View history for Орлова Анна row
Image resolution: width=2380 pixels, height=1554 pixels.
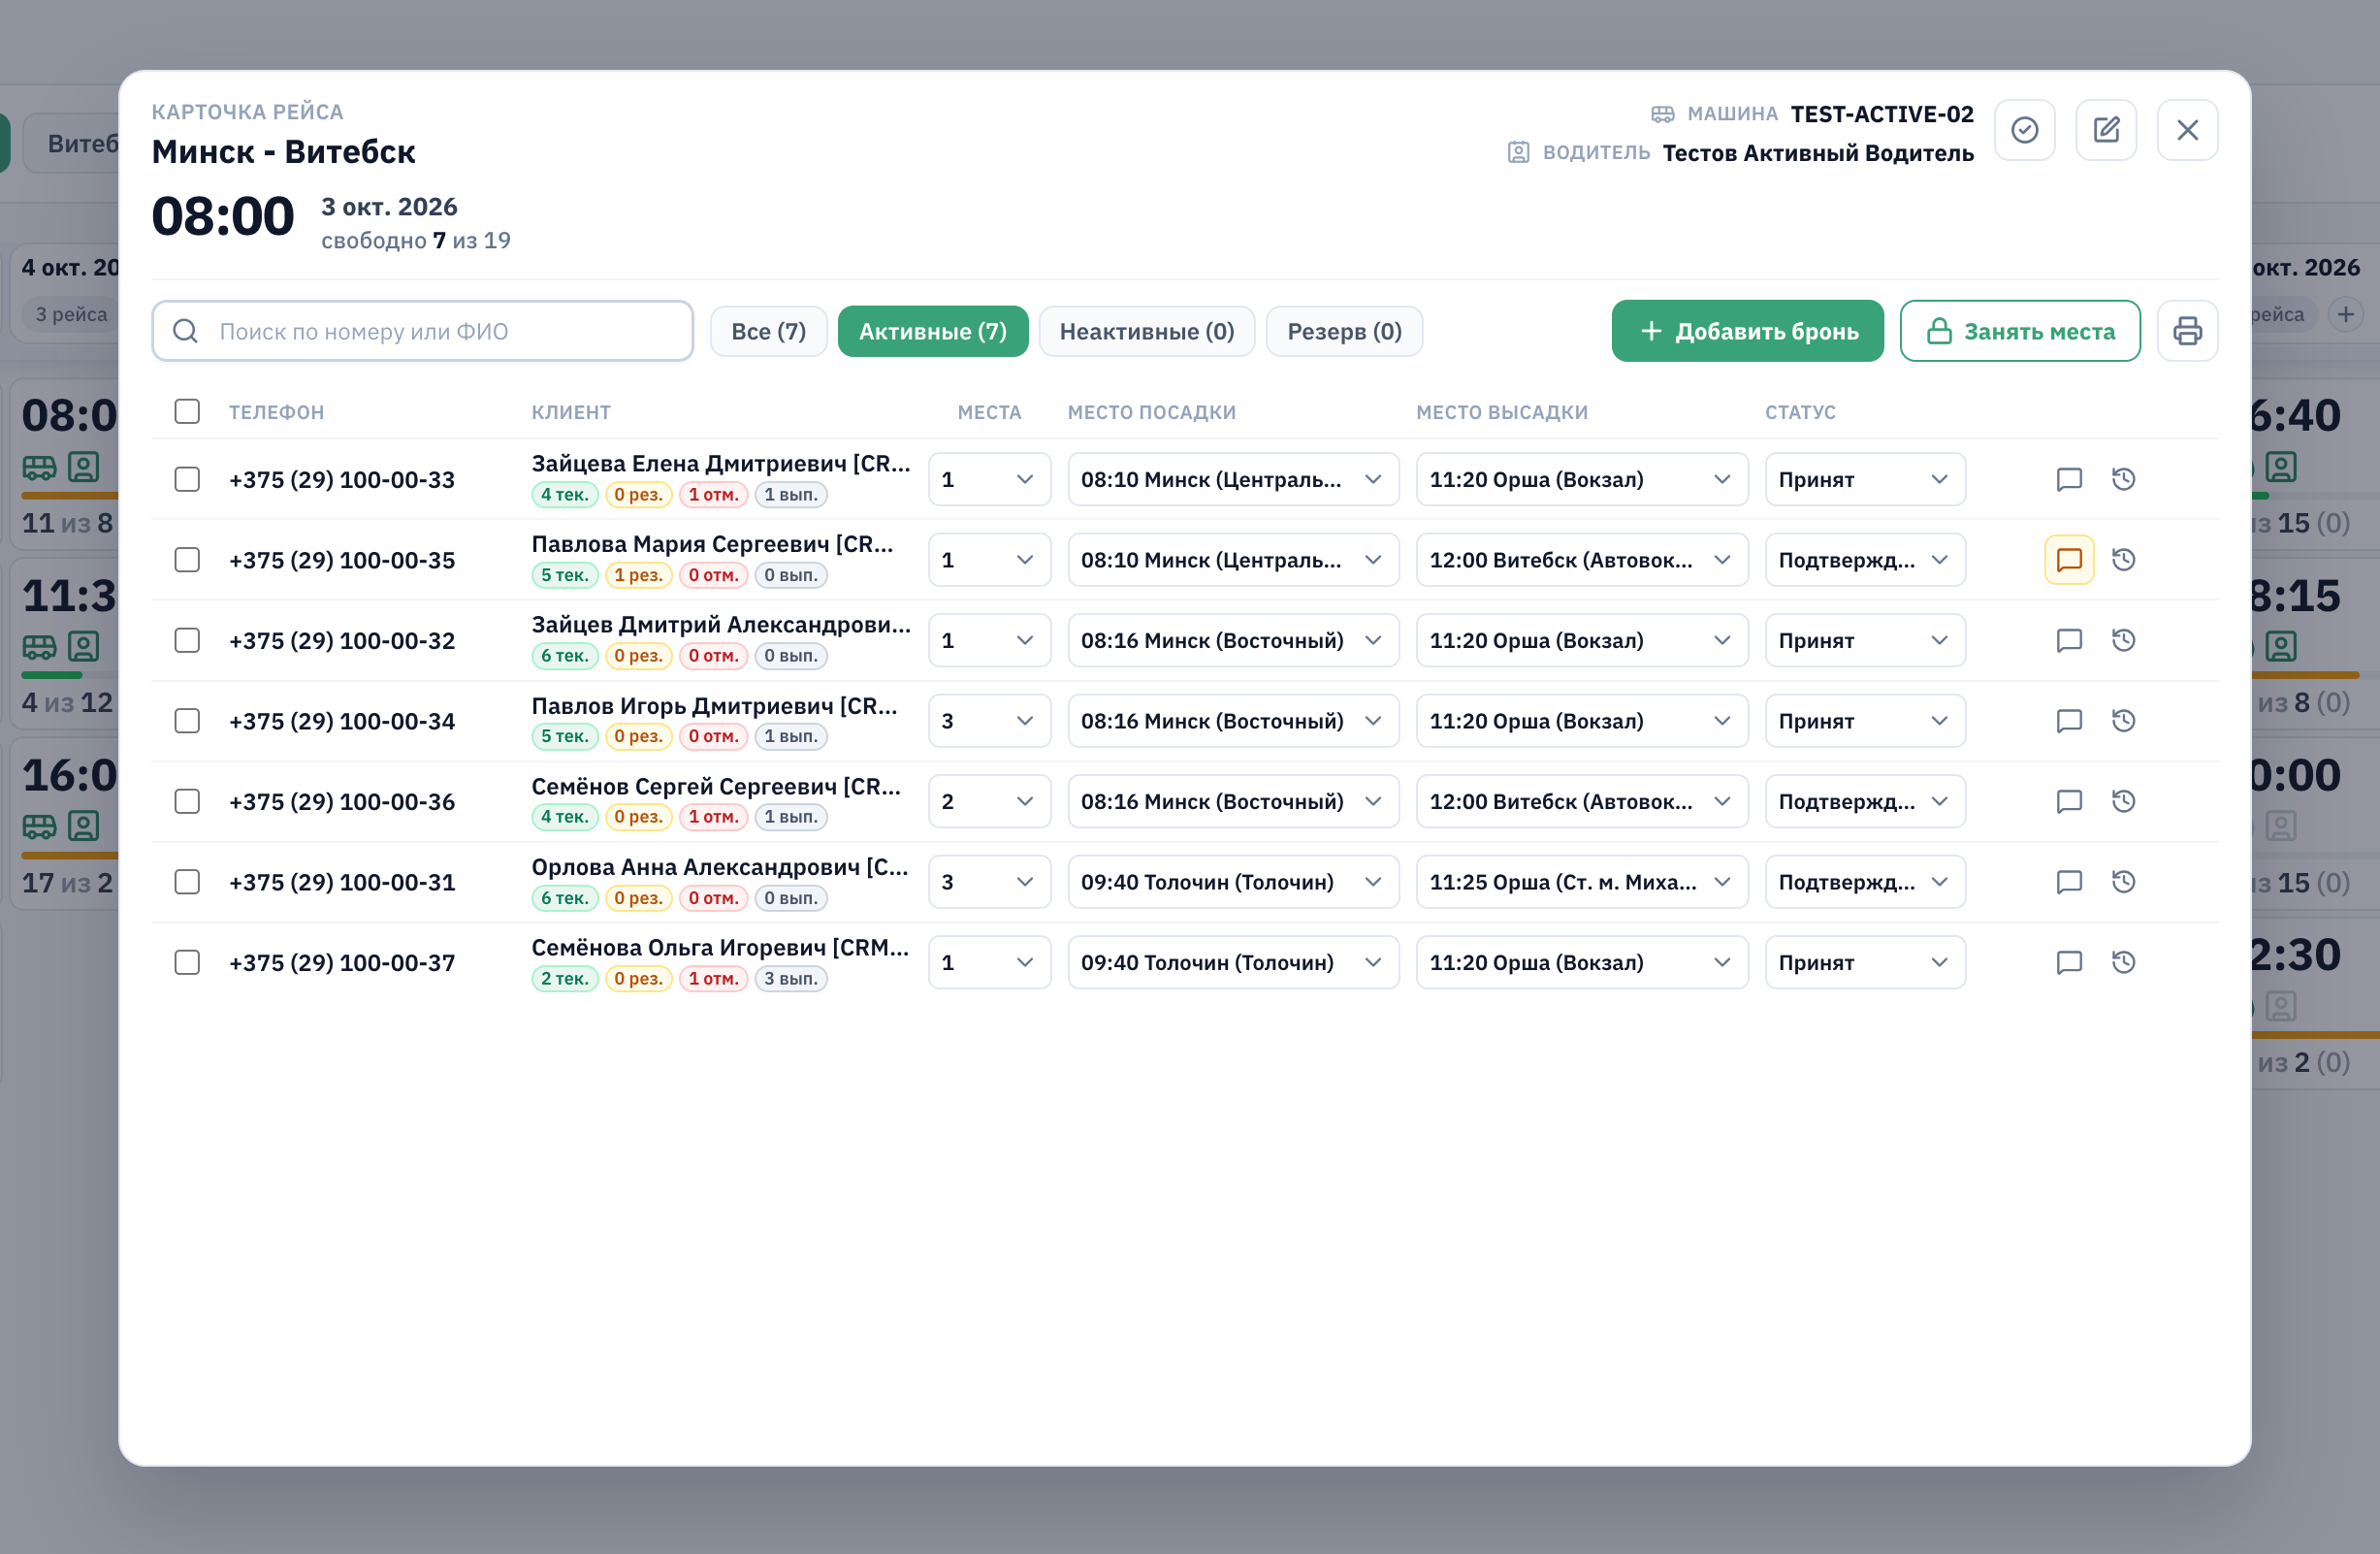[x=2123, y=882]
